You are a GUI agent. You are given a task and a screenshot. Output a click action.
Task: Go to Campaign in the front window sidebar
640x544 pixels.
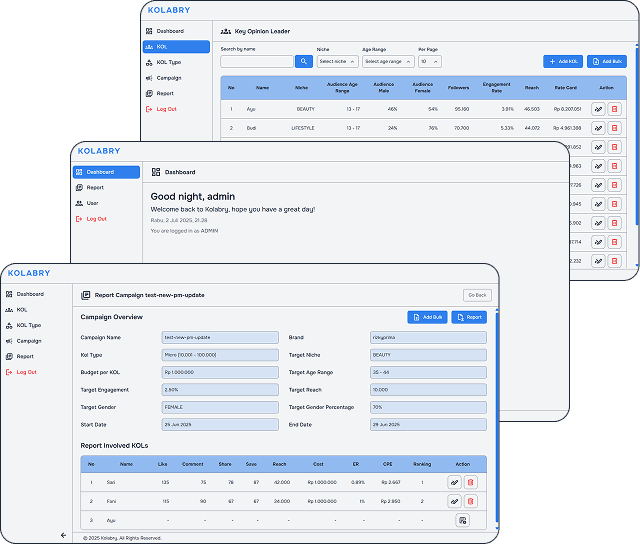click(29, 340)
